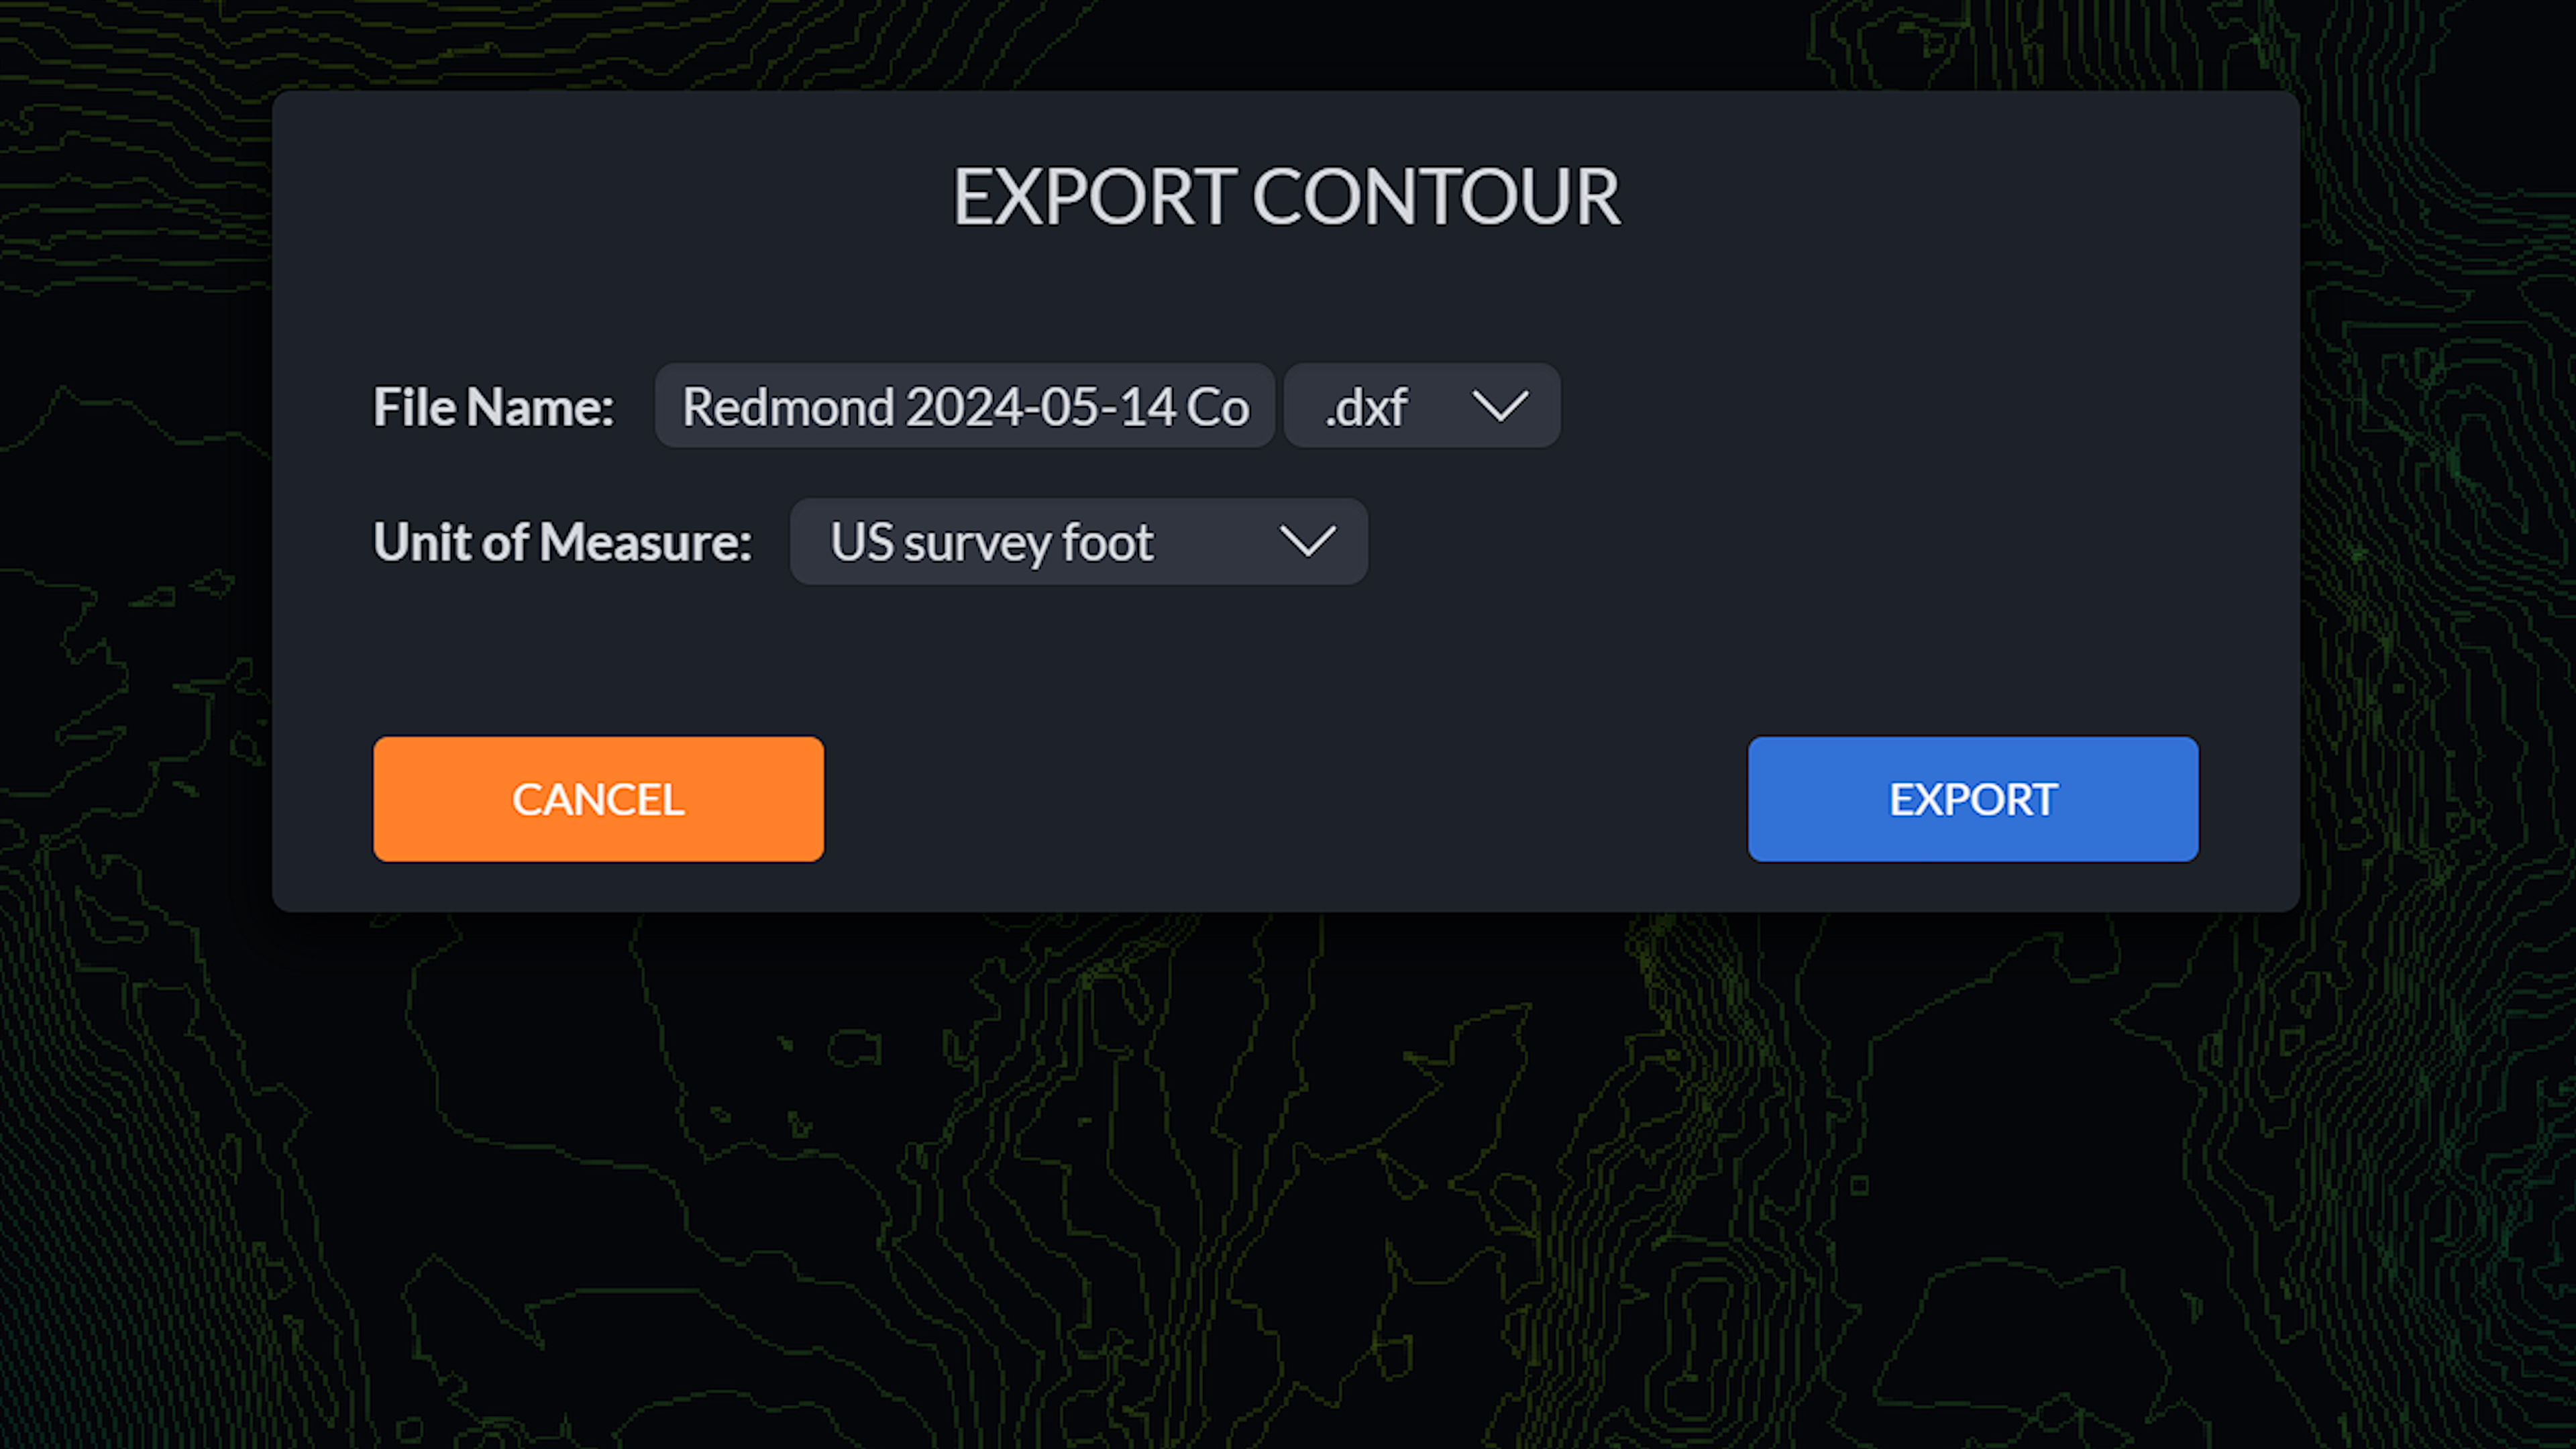This screenshot has height=1449, width=2576.
Task: Click the EXPORT CONTOUR dialog title
Action: [1288, 197]
